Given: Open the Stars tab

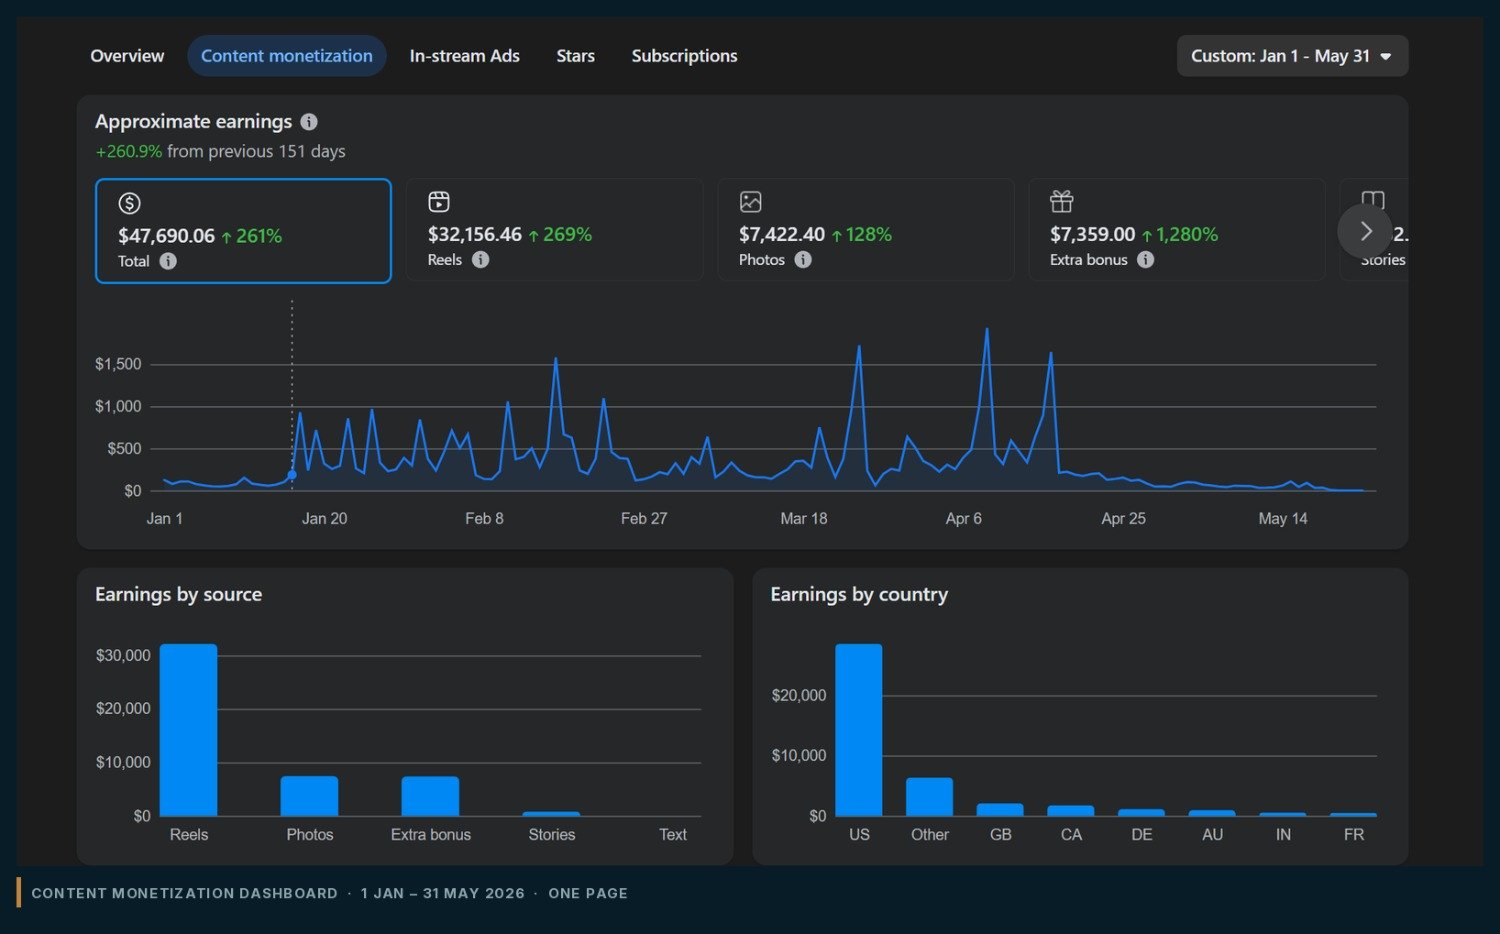Looking at the screenshot, I should click(x=575, y=56).
